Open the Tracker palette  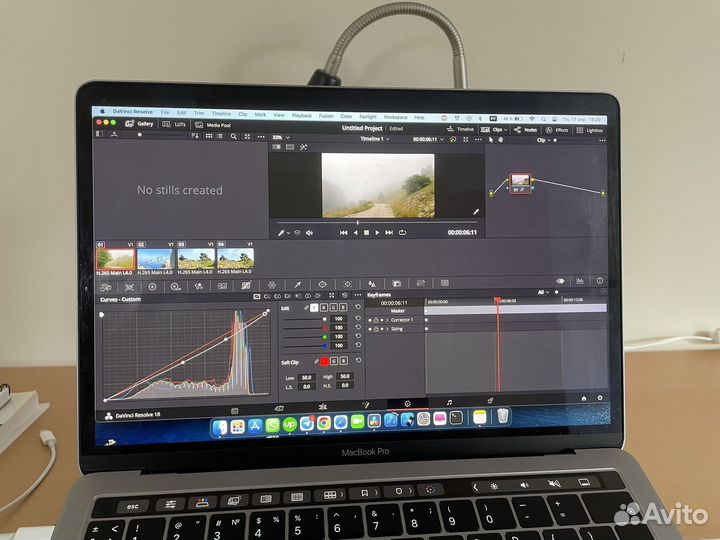[348, 284]
